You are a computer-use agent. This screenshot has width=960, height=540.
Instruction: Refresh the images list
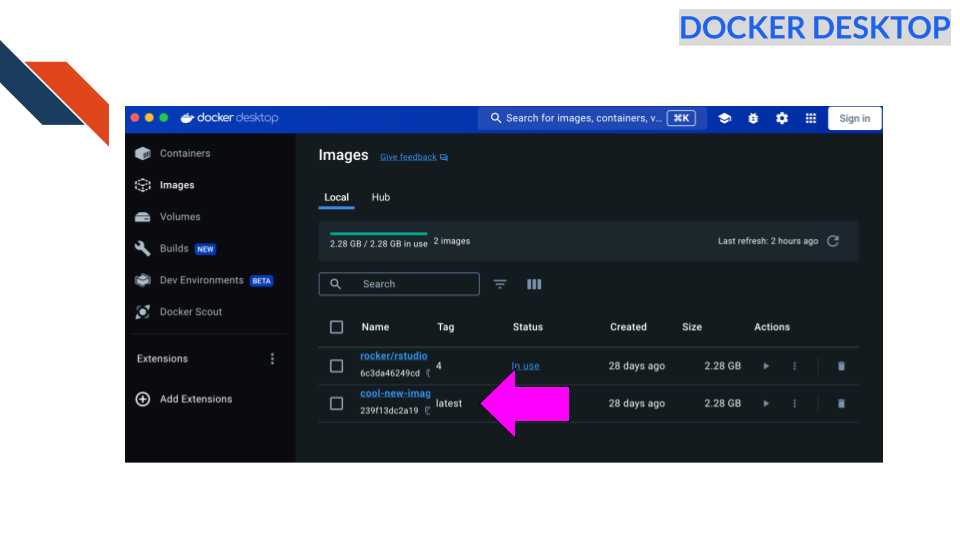pos(833,241)
